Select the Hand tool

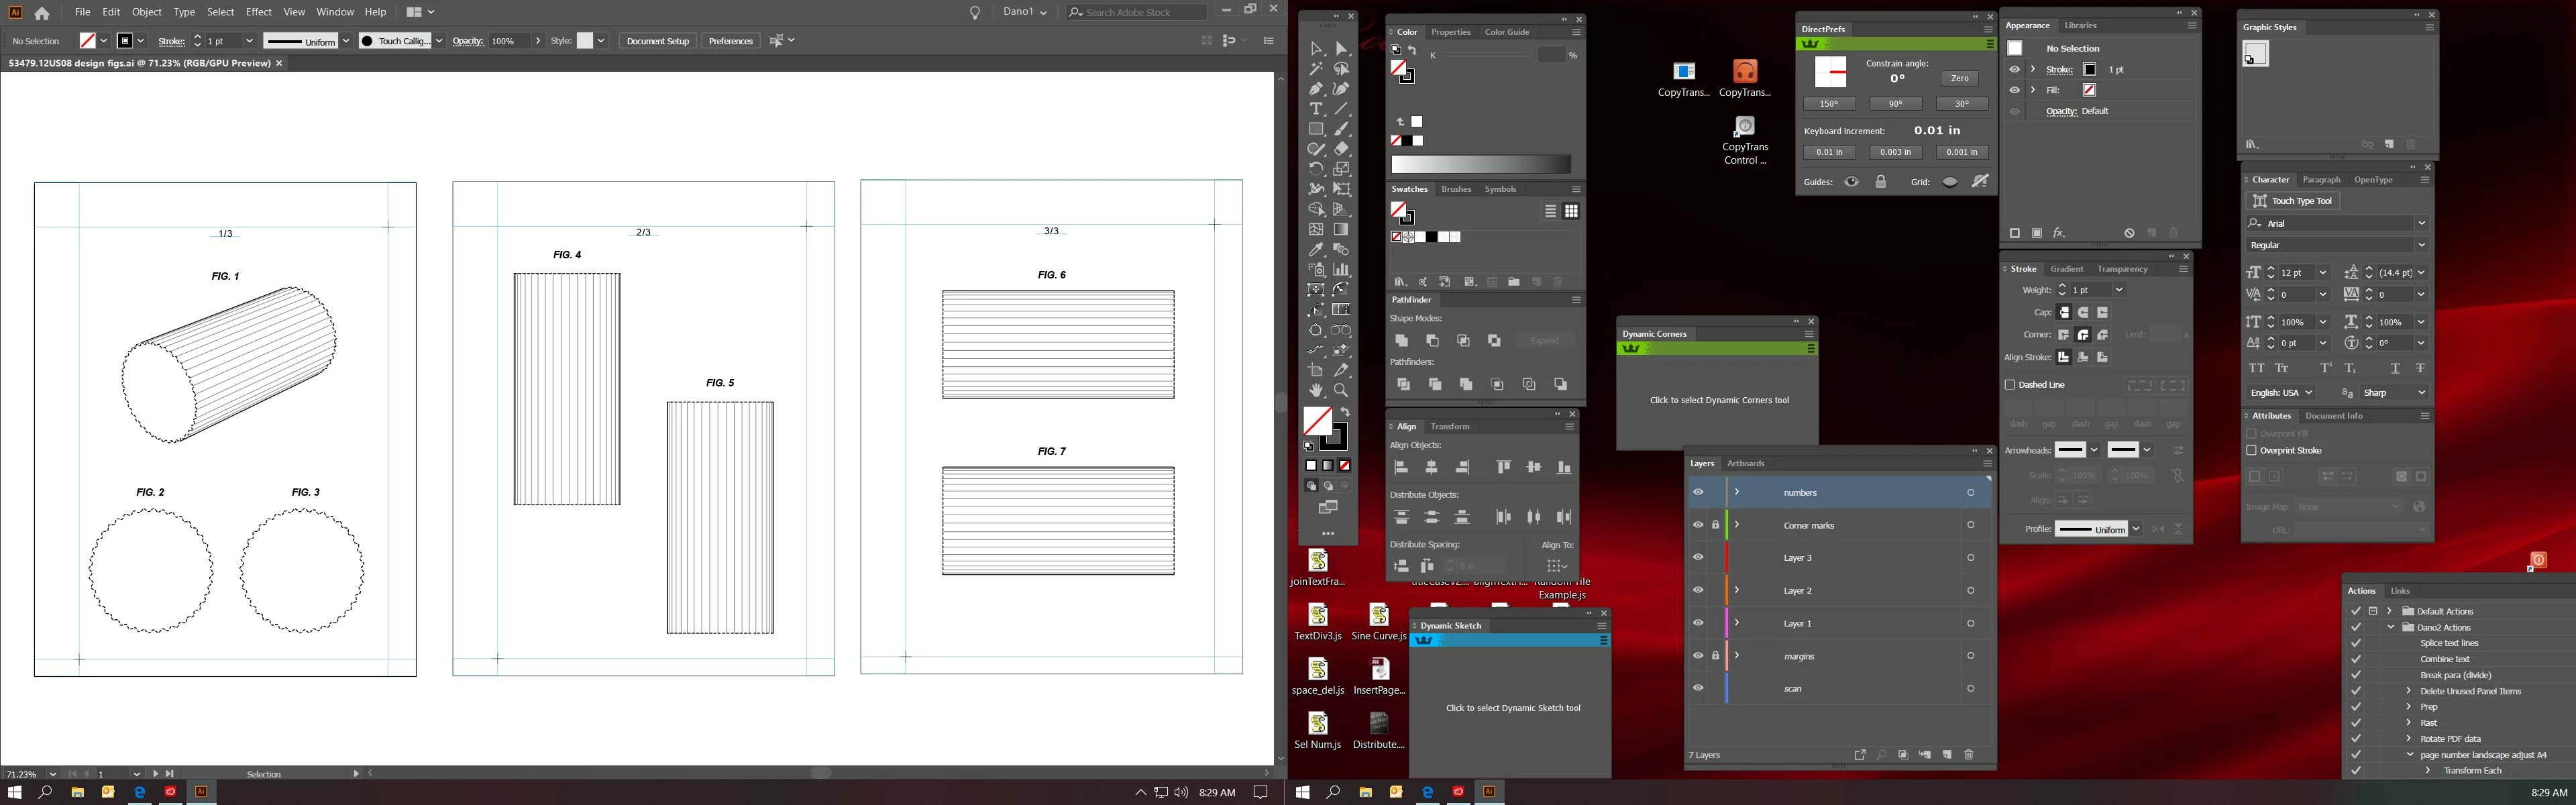1316,390
